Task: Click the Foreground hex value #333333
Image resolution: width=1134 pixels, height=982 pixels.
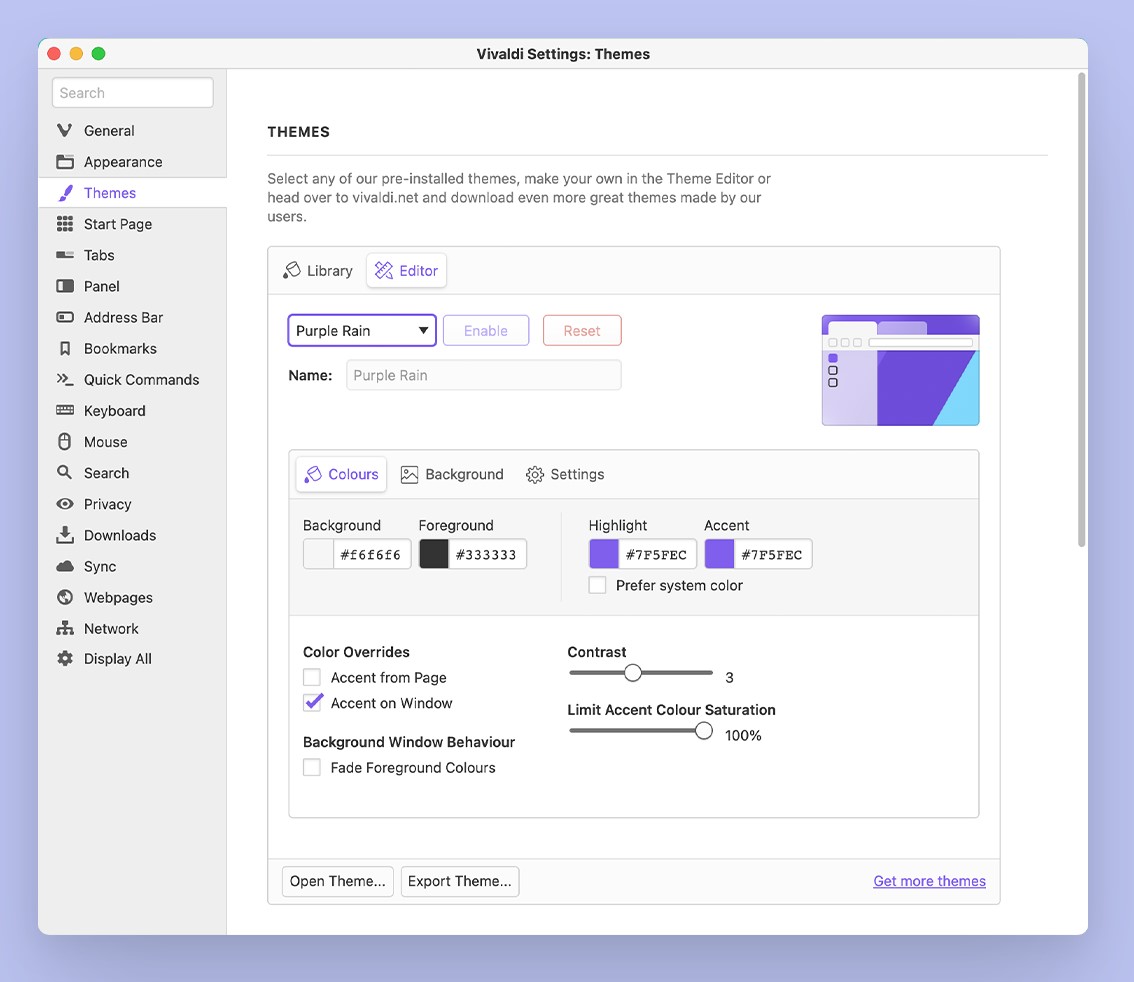Action: coord(487,555)
